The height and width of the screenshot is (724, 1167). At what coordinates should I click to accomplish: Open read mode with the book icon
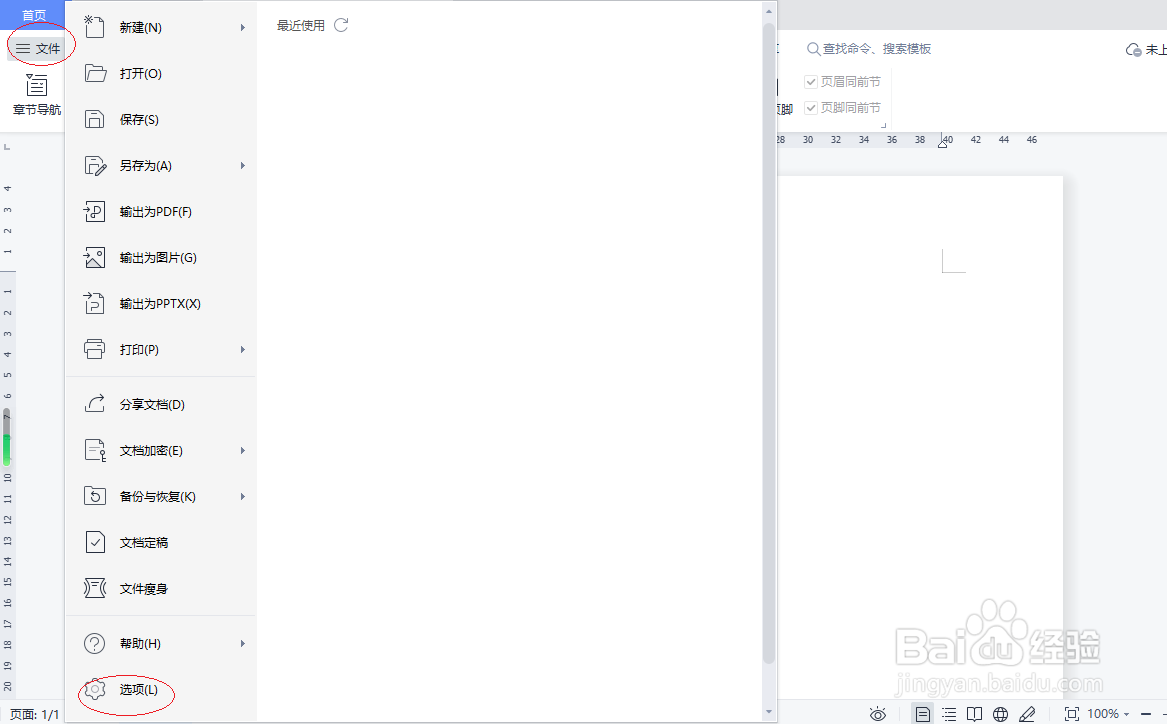pyautogui.click(x=973, y=713)
